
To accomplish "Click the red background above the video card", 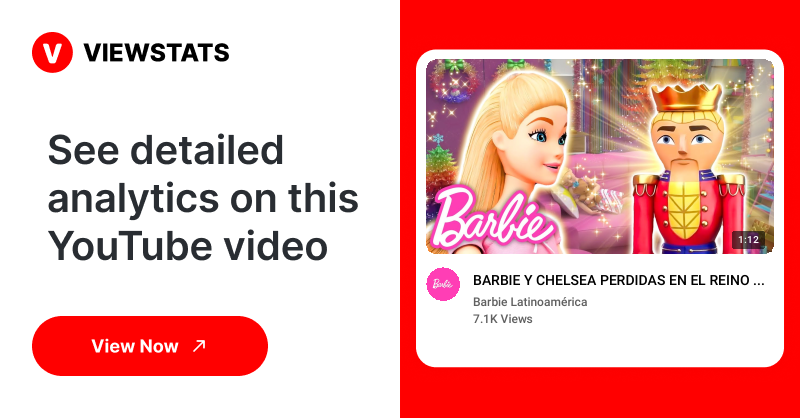I will tap(600, 24).
